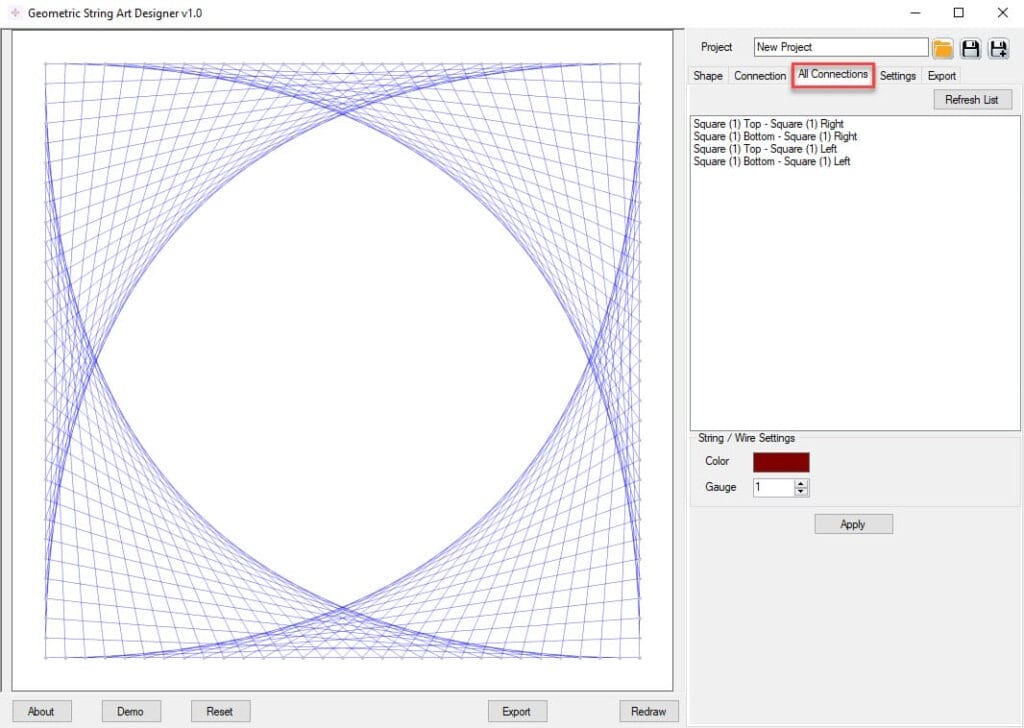Open the dark red string color swatch
Image resolution: width=1024 pixels, height=728 pixels.
click(781, 462)
